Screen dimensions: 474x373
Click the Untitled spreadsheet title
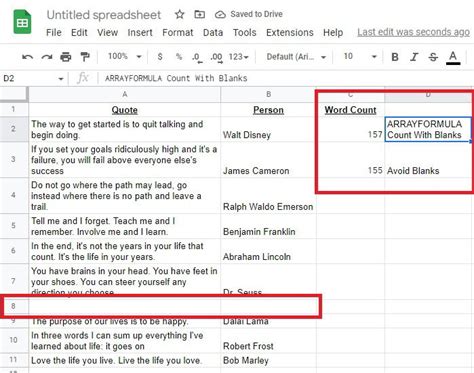[104, 15]
